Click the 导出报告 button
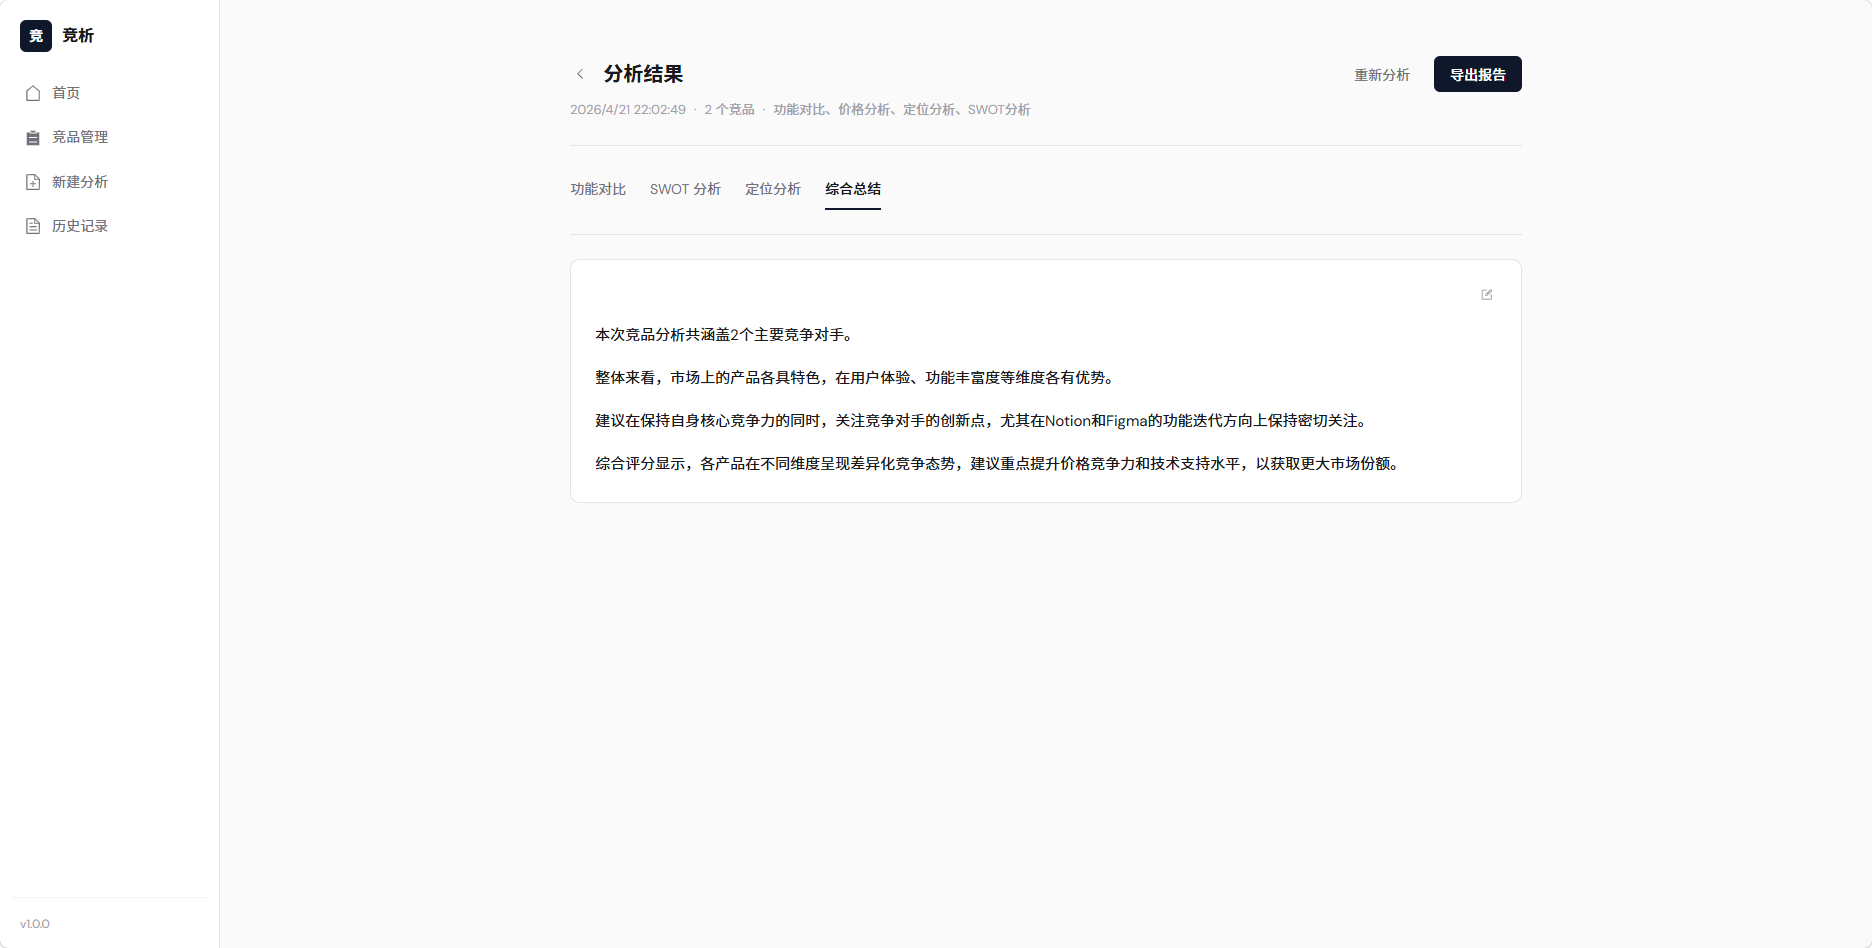The width and height of the screenshot is (1872, 948). coord(1477,75)
